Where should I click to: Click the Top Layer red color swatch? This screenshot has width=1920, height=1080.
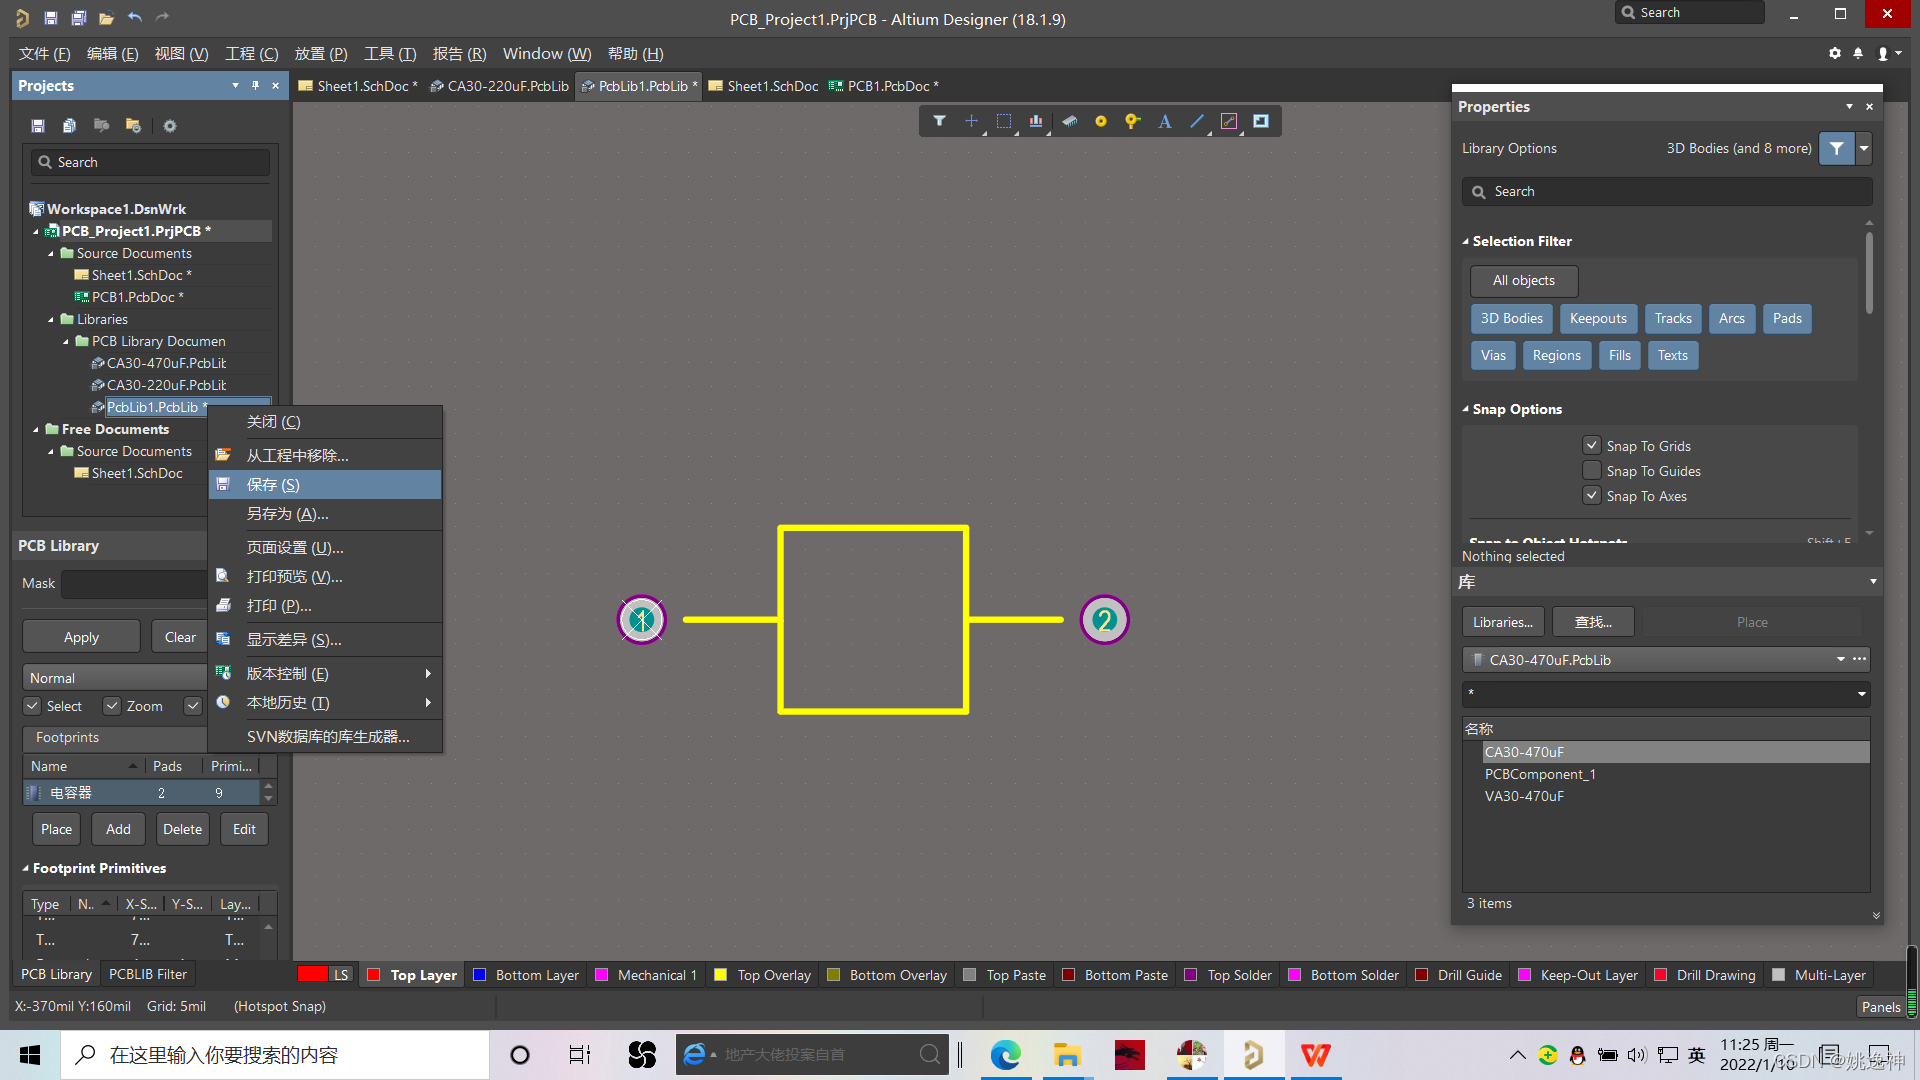pyautogui.click(x=373, y=975)
